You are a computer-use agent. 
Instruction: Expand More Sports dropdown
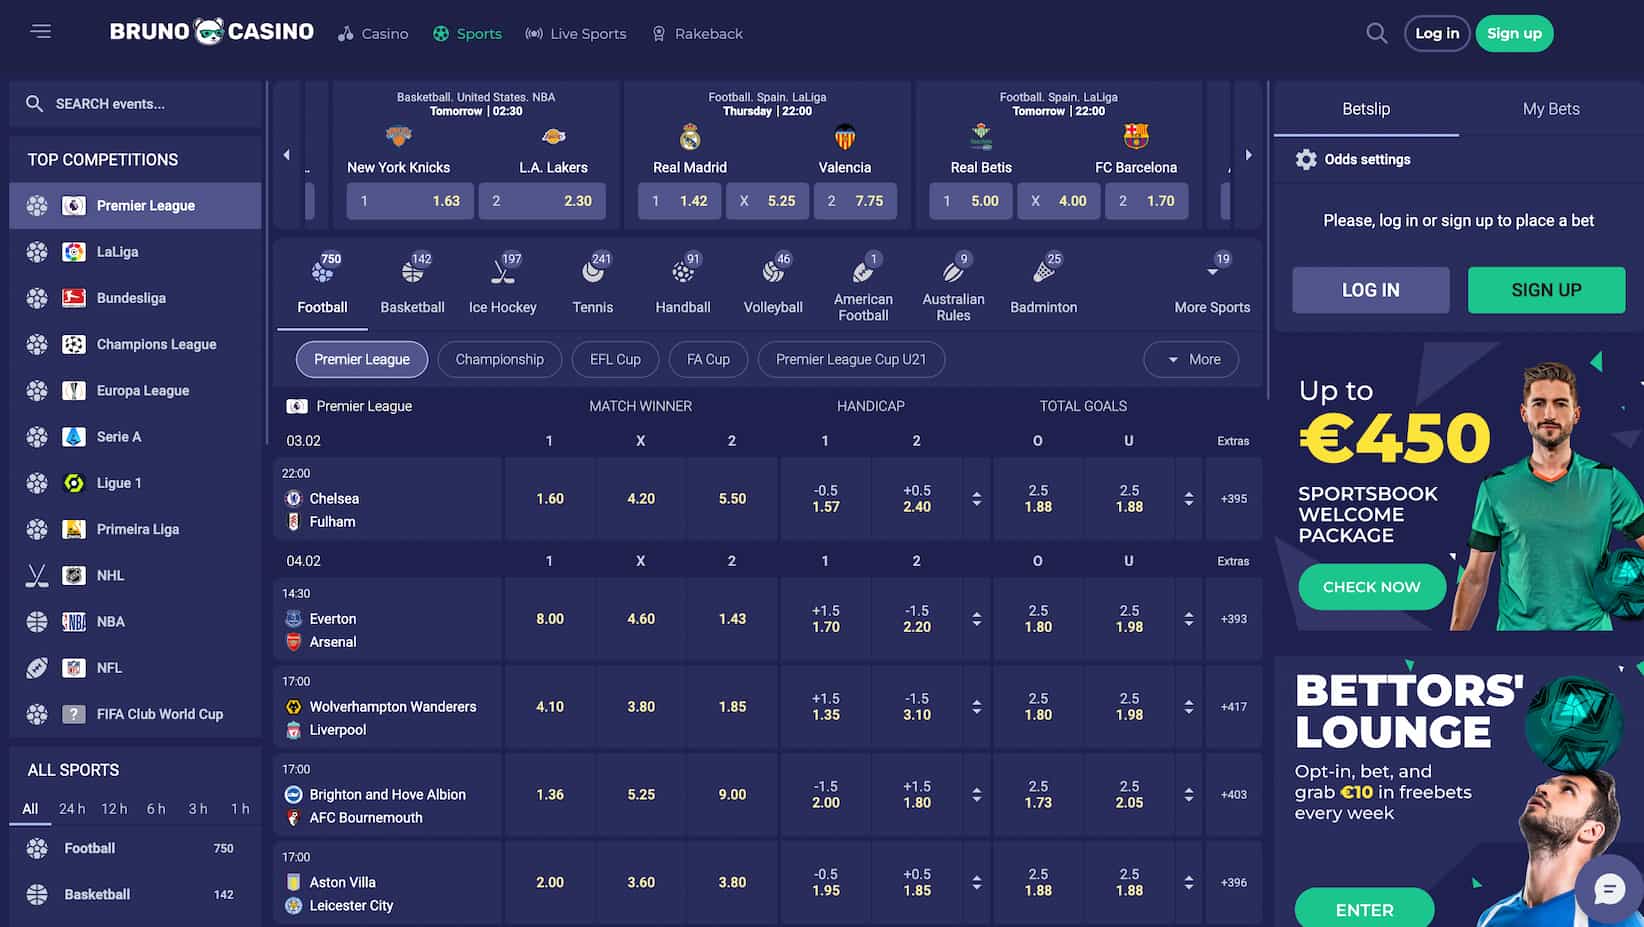tap(1212, 285)
